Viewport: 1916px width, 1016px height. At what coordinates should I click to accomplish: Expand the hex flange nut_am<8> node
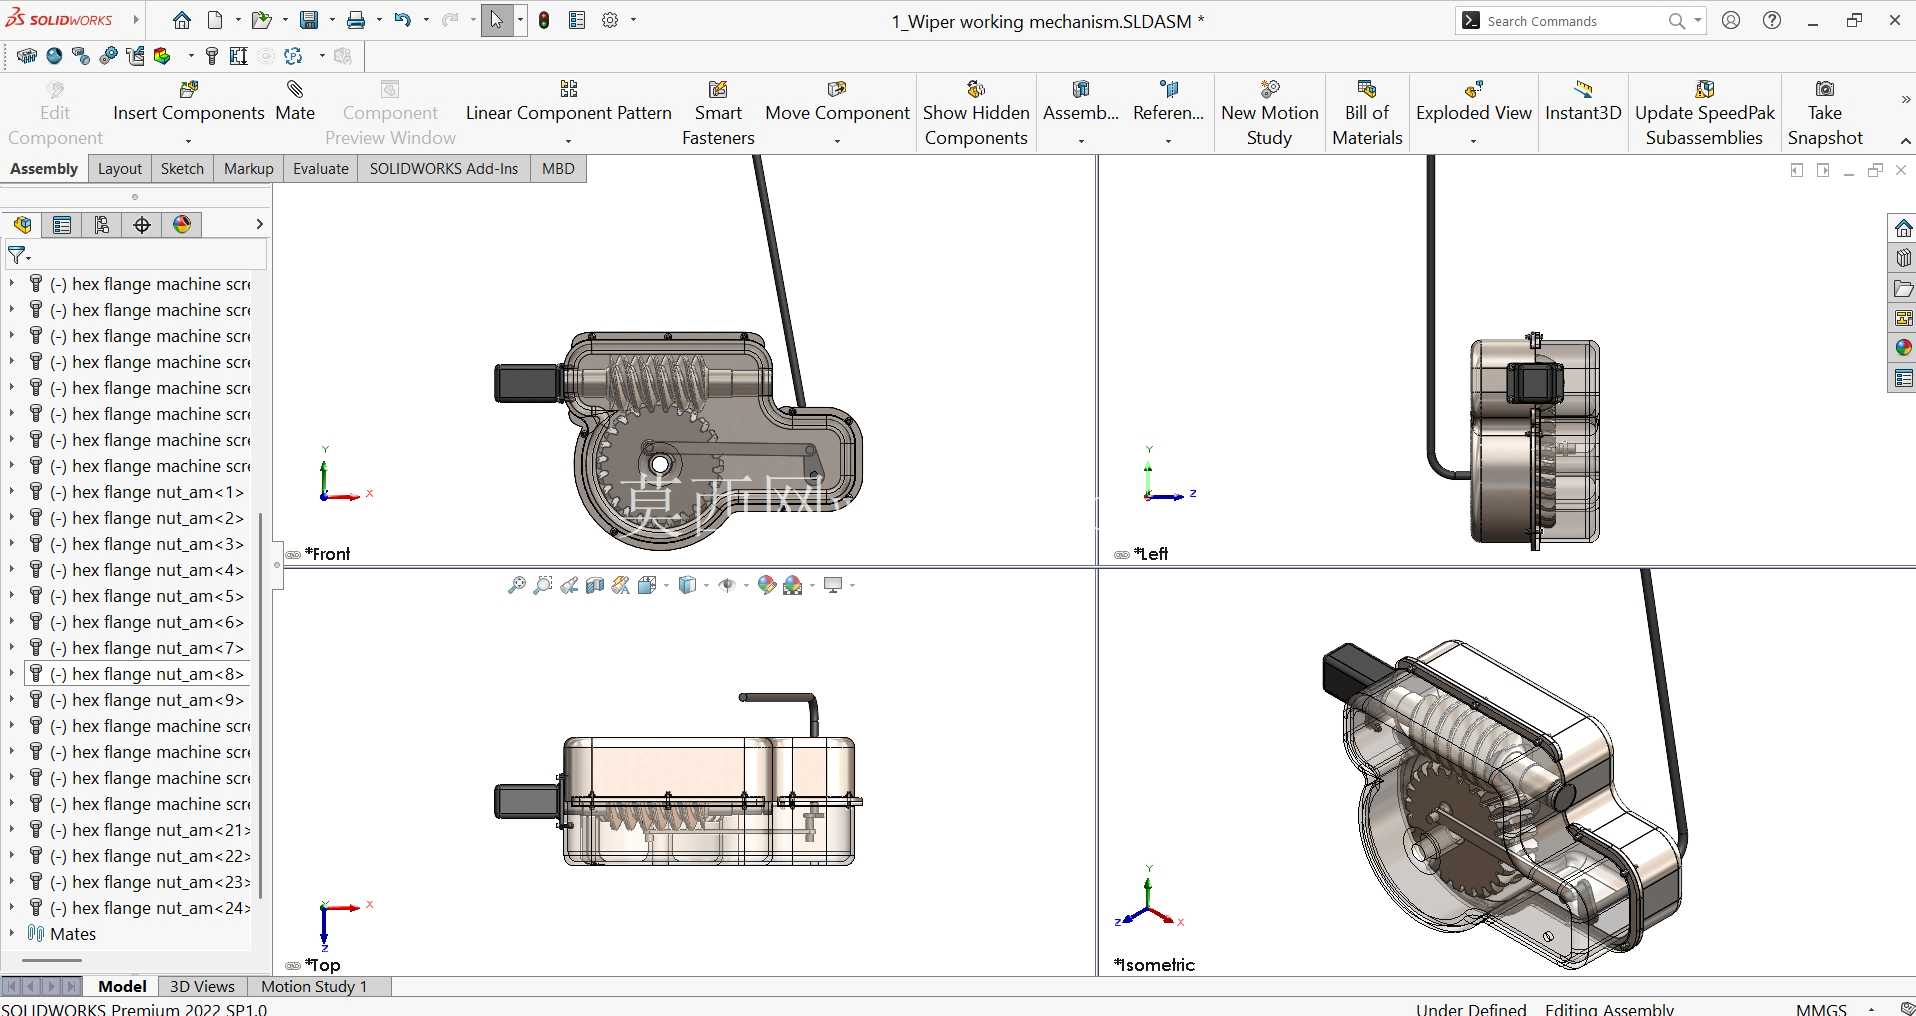pos(11,674)
